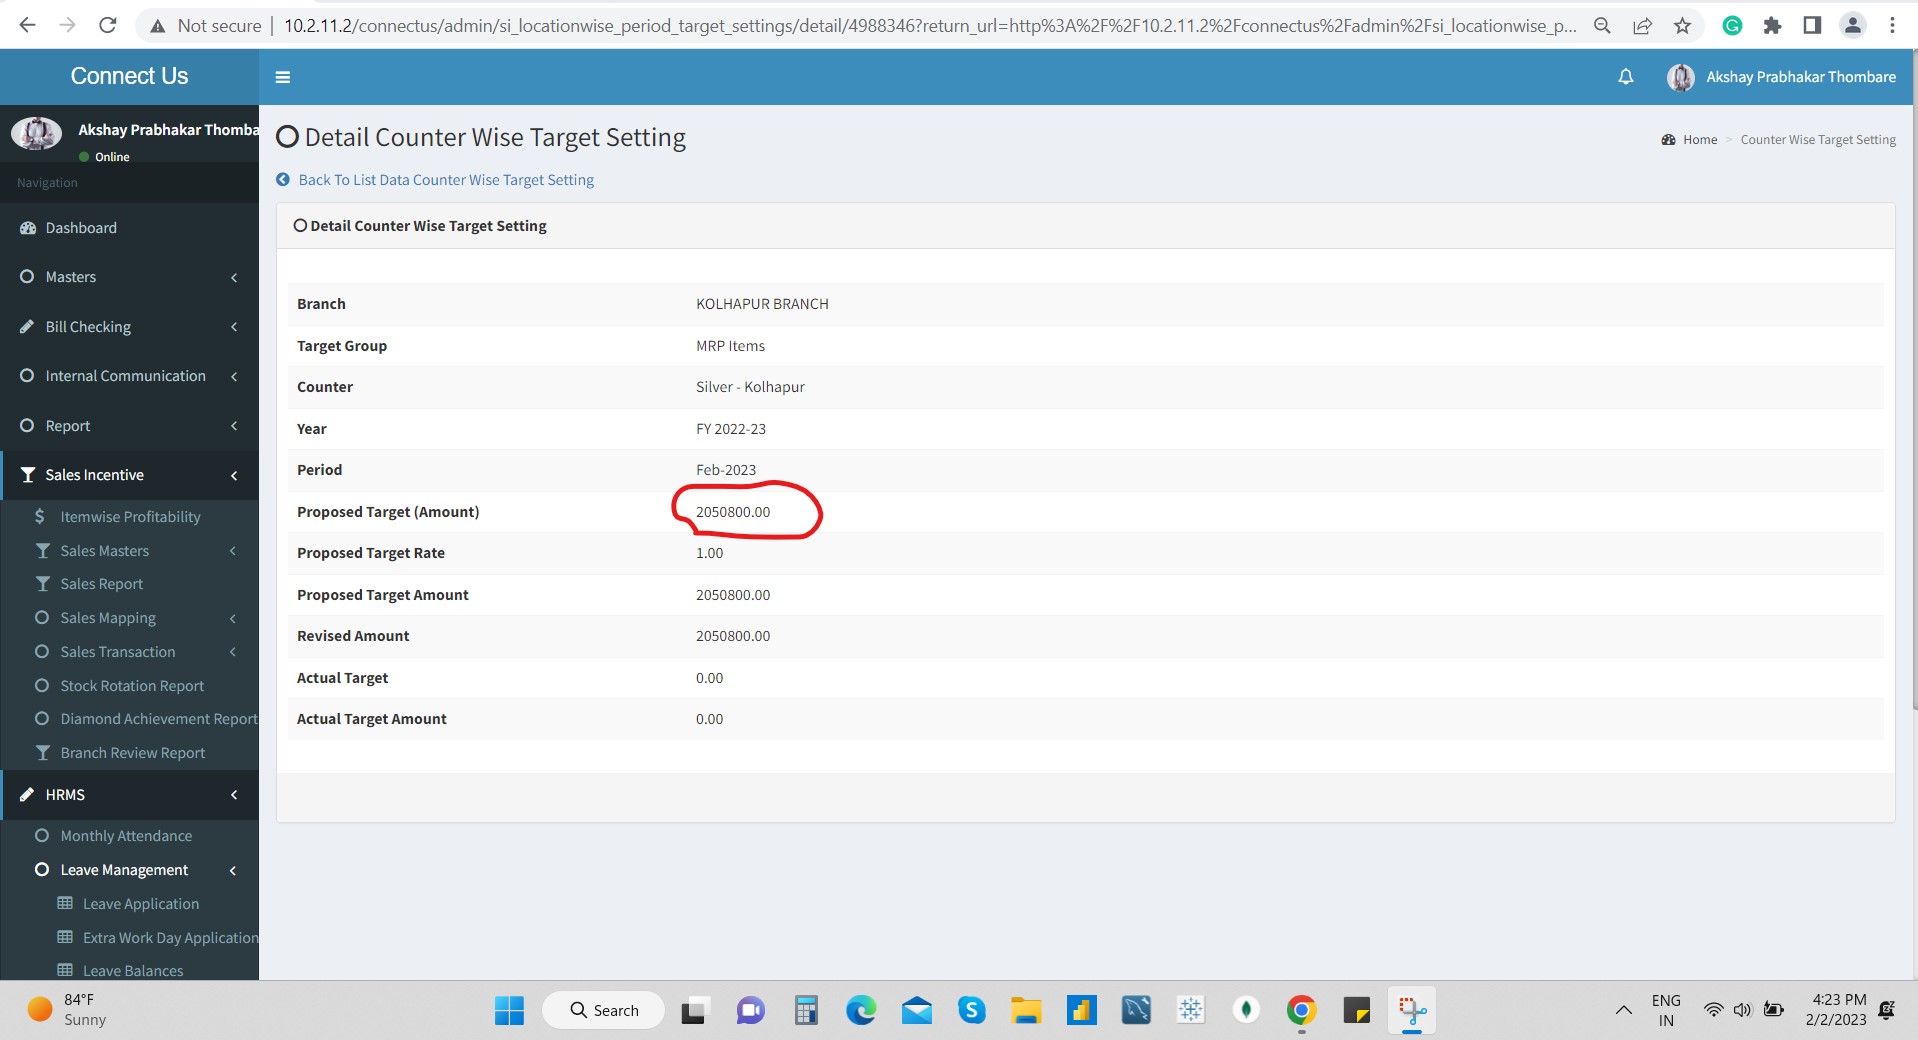Viewport: 1918px width, 1040px height.
Task: Open the weather widget 84°F Sunny
Action: [x=67, y=1010]
